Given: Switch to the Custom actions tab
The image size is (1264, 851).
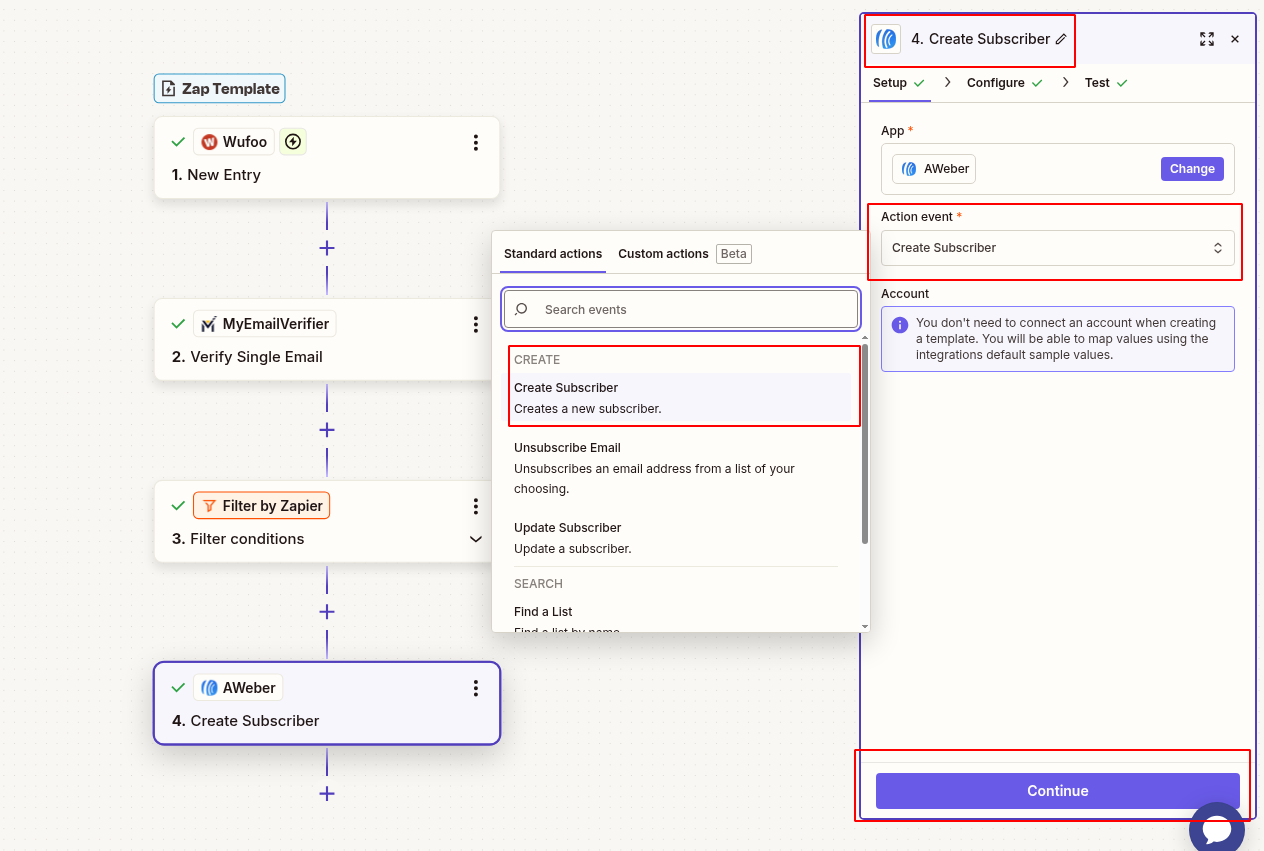Looking at the screenshot, I should (663, 254).
